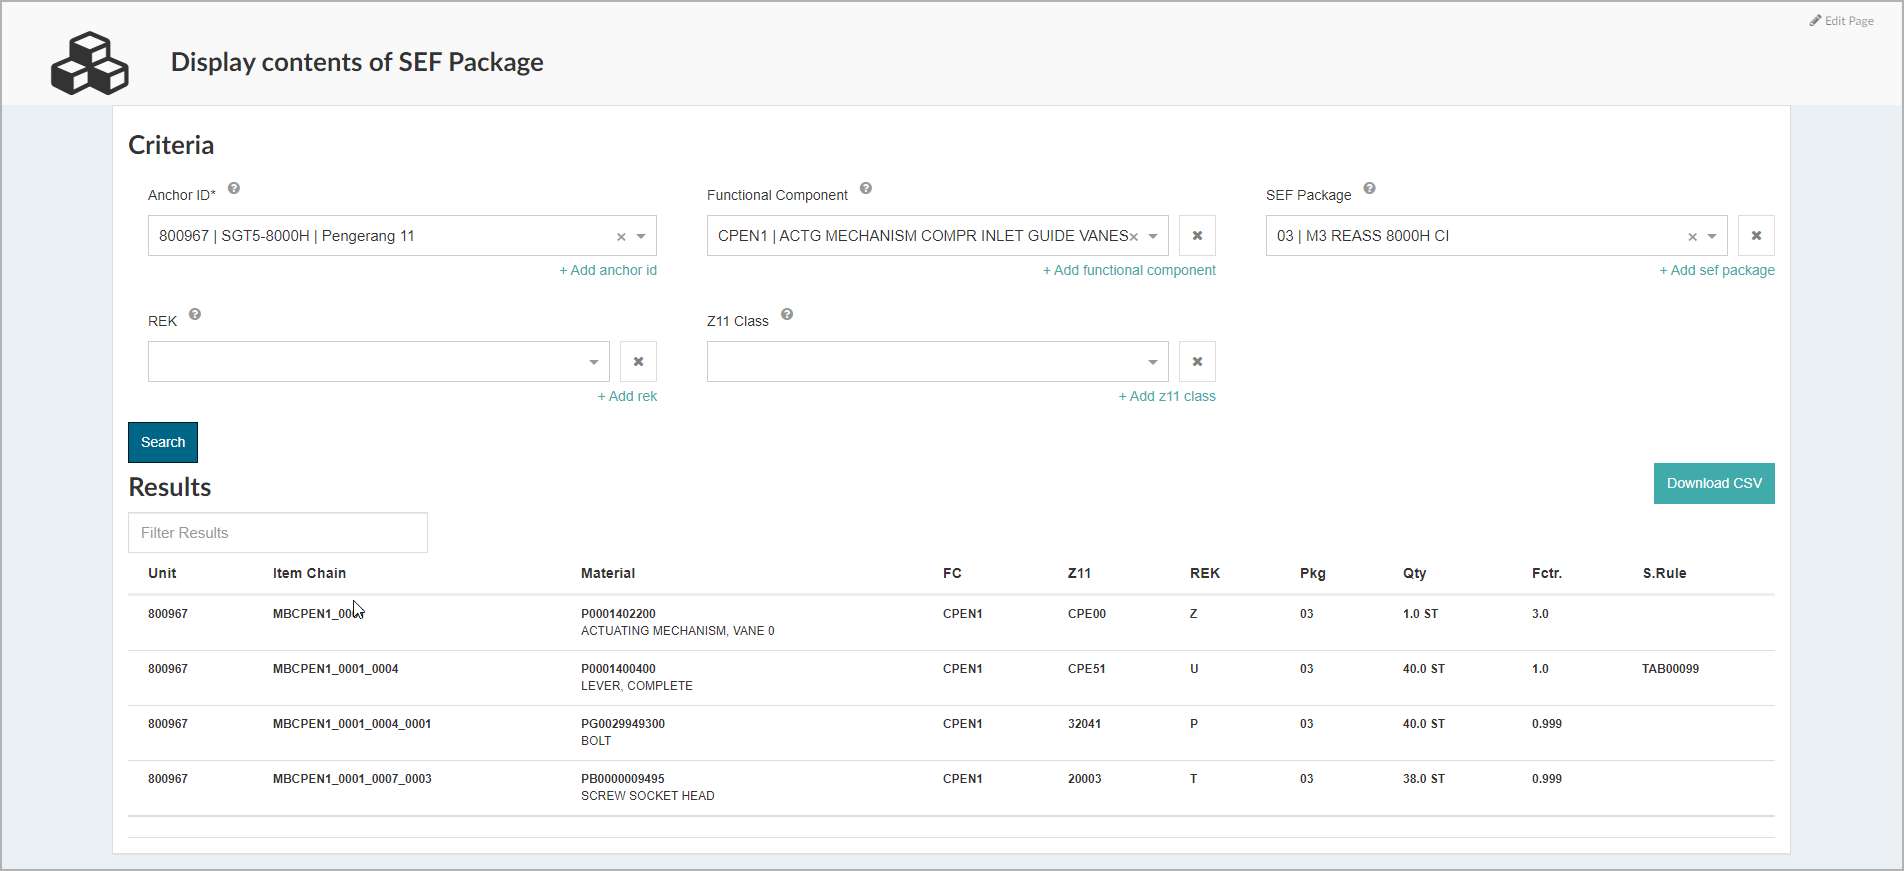
Task: Remove the REK field with x button
Action: pyautogui.click(x=638, y=362)
